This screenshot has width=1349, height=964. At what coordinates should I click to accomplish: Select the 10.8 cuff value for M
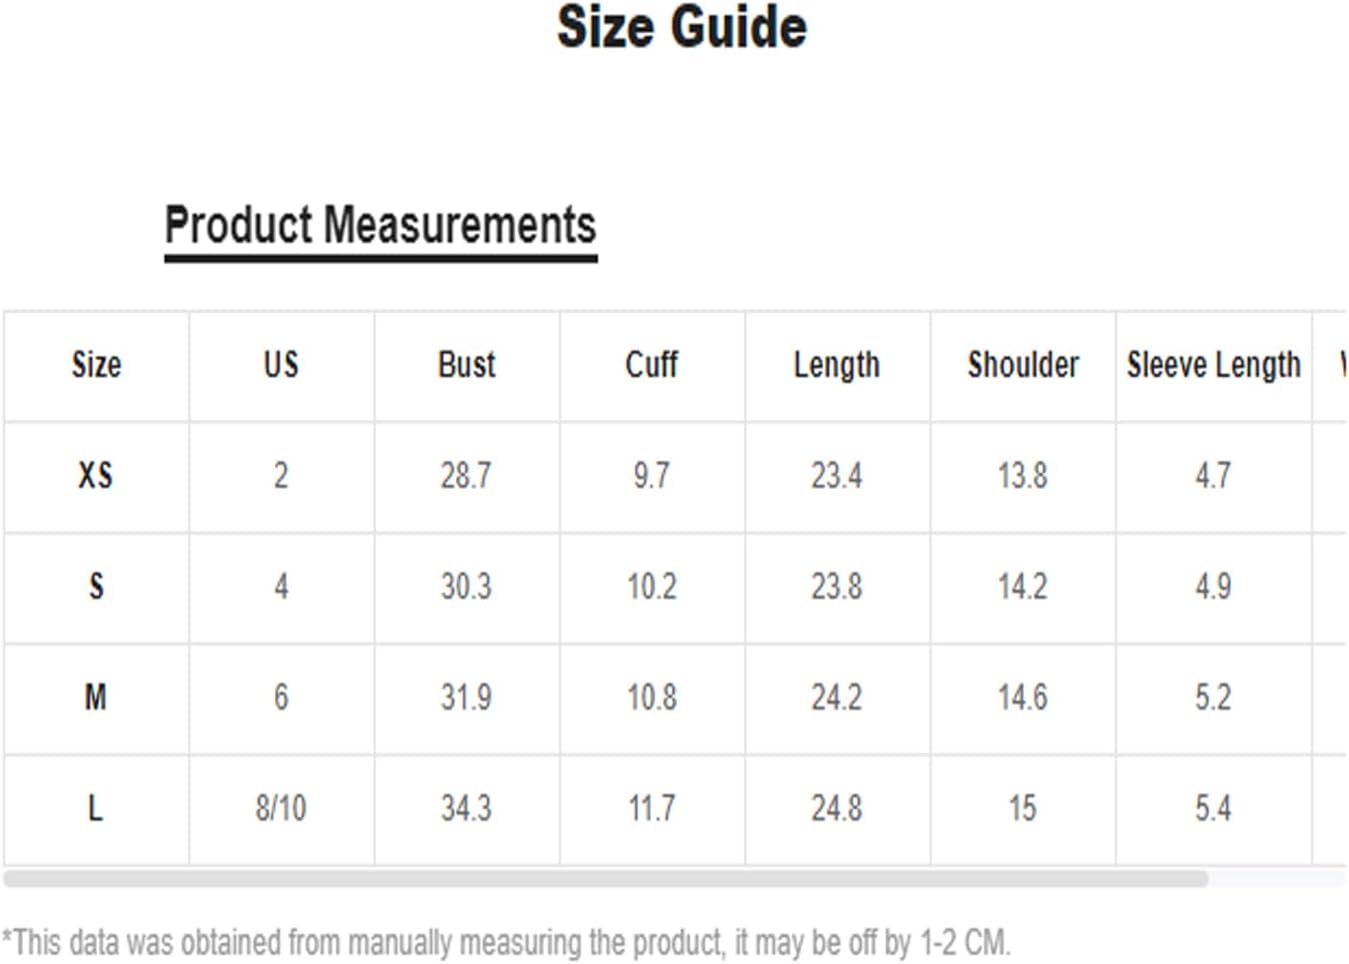(651, 697)
